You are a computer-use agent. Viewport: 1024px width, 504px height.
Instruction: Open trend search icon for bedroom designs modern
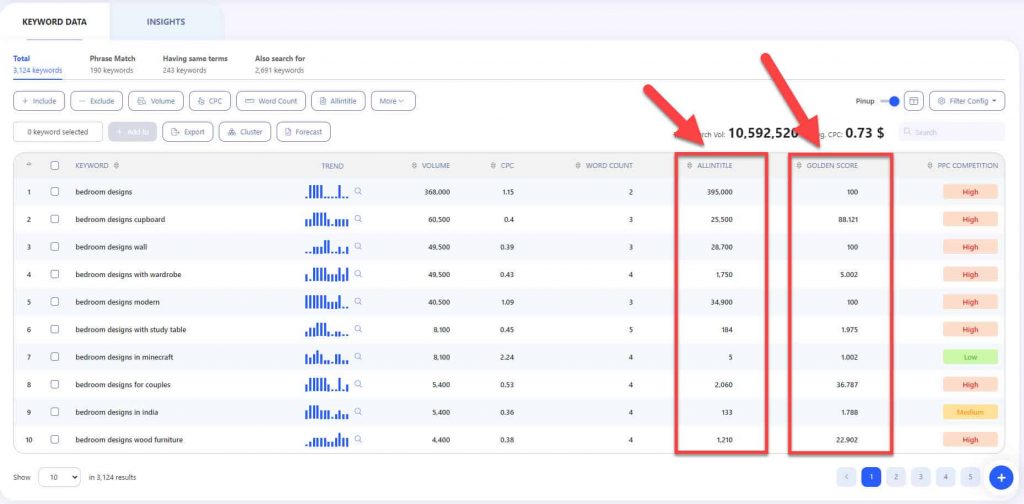(358, 302)
